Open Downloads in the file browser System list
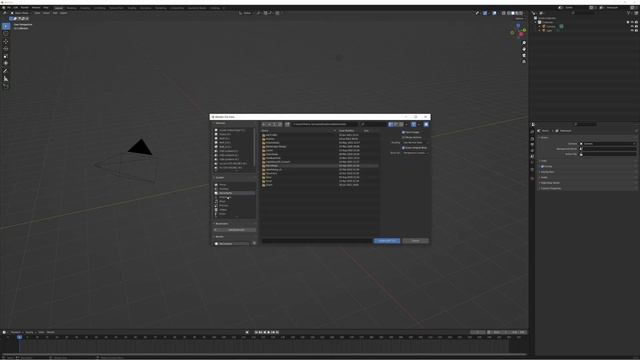This screenshot has width=640, height=360. [225, 198]
